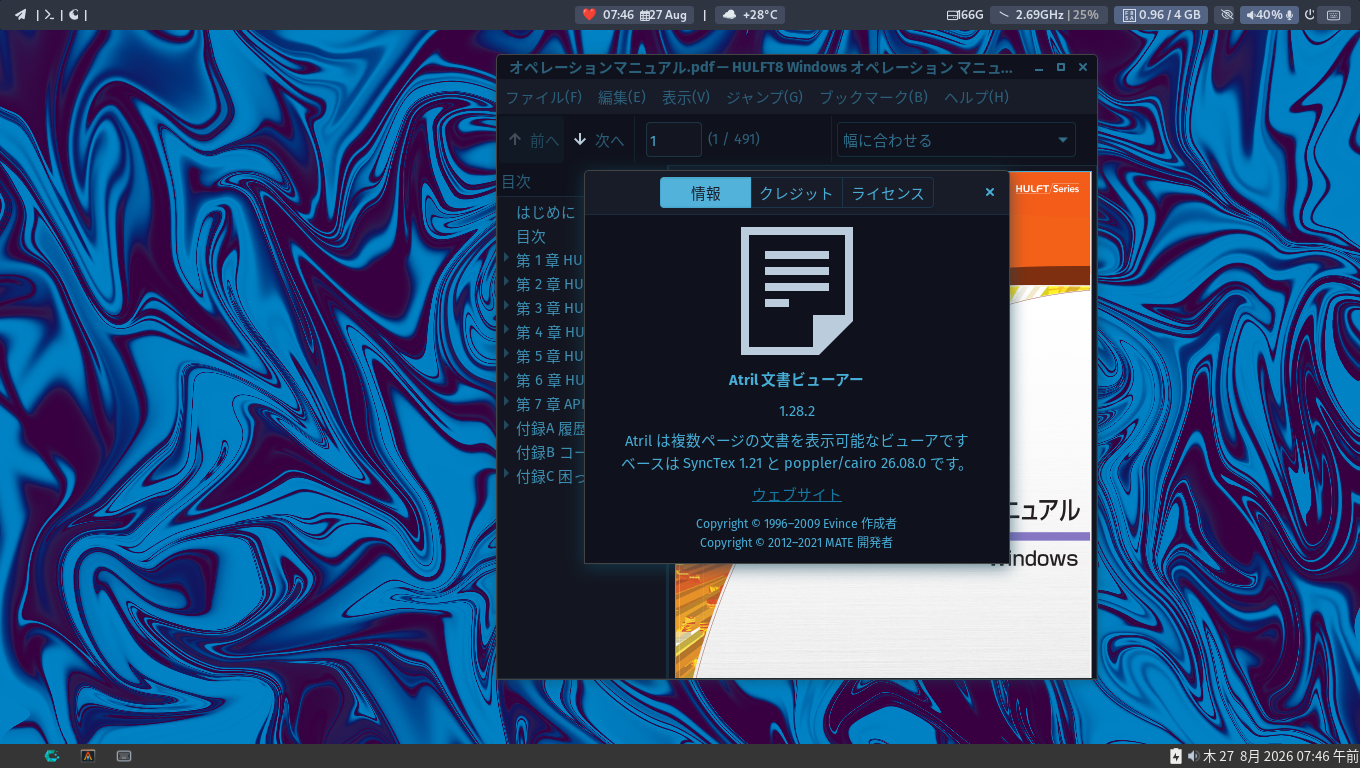1360x768 pixels.
Task: Open the 編集(E) menu
Action: coord(622,97)
